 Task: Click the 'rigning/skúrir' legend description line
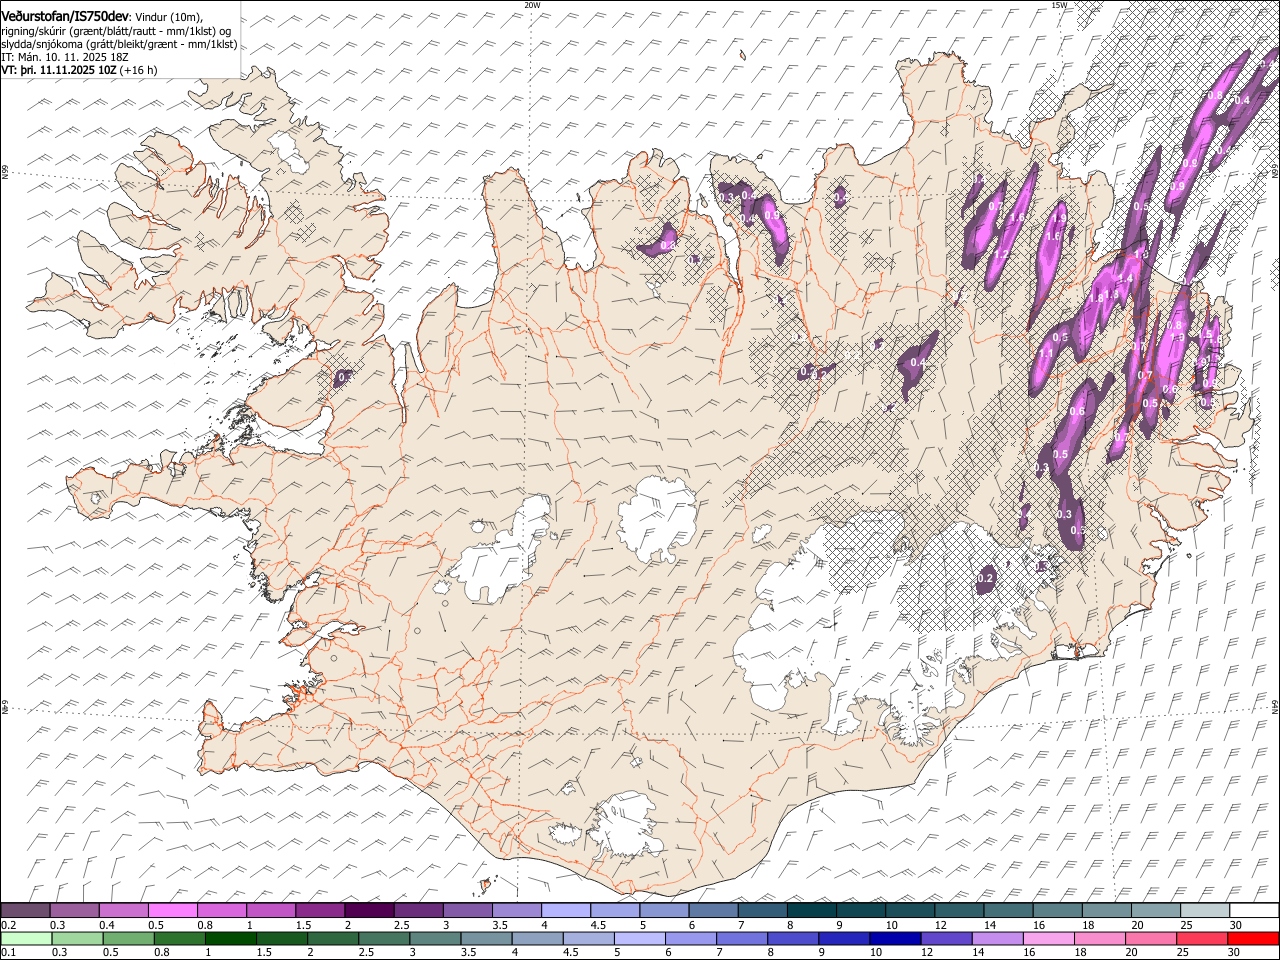click(x=116, y=31)
